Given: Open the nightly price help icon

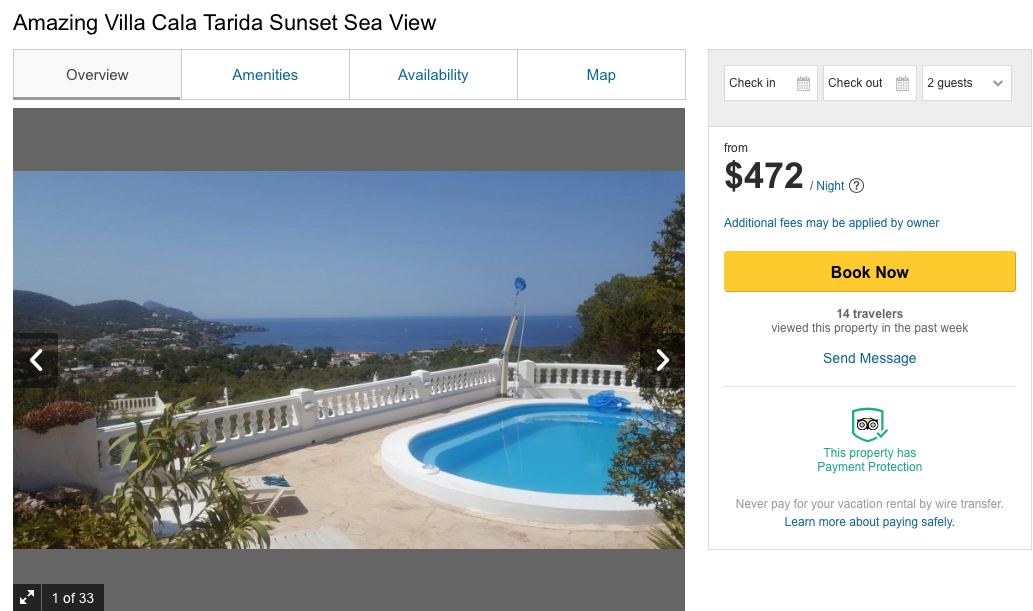Looking at the screenshot, I should (857, 185).
